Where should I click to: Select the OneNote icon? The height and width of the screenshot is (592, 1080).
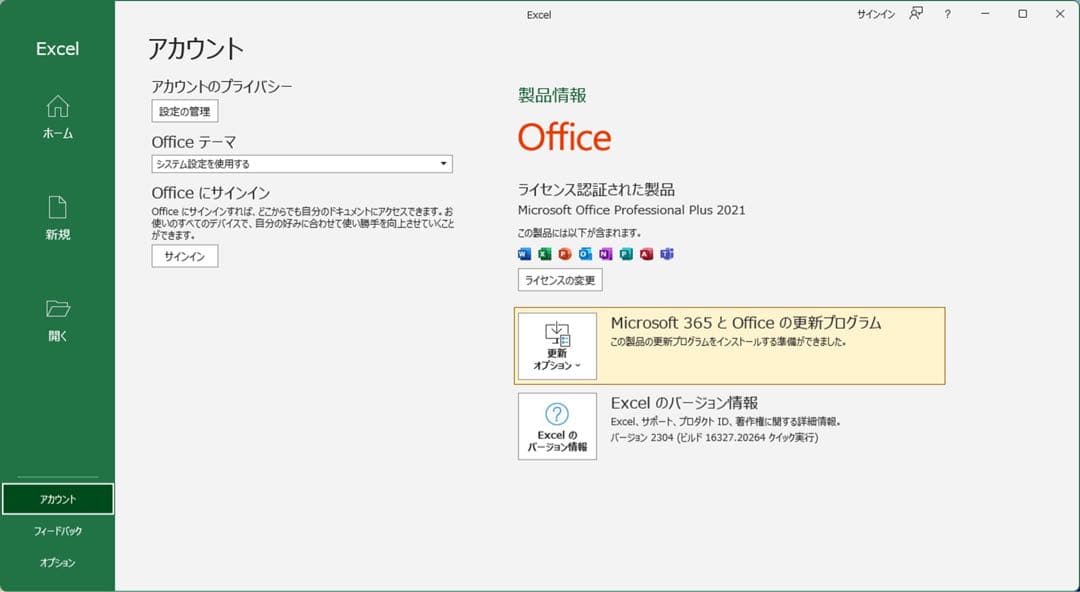[607, 254]
